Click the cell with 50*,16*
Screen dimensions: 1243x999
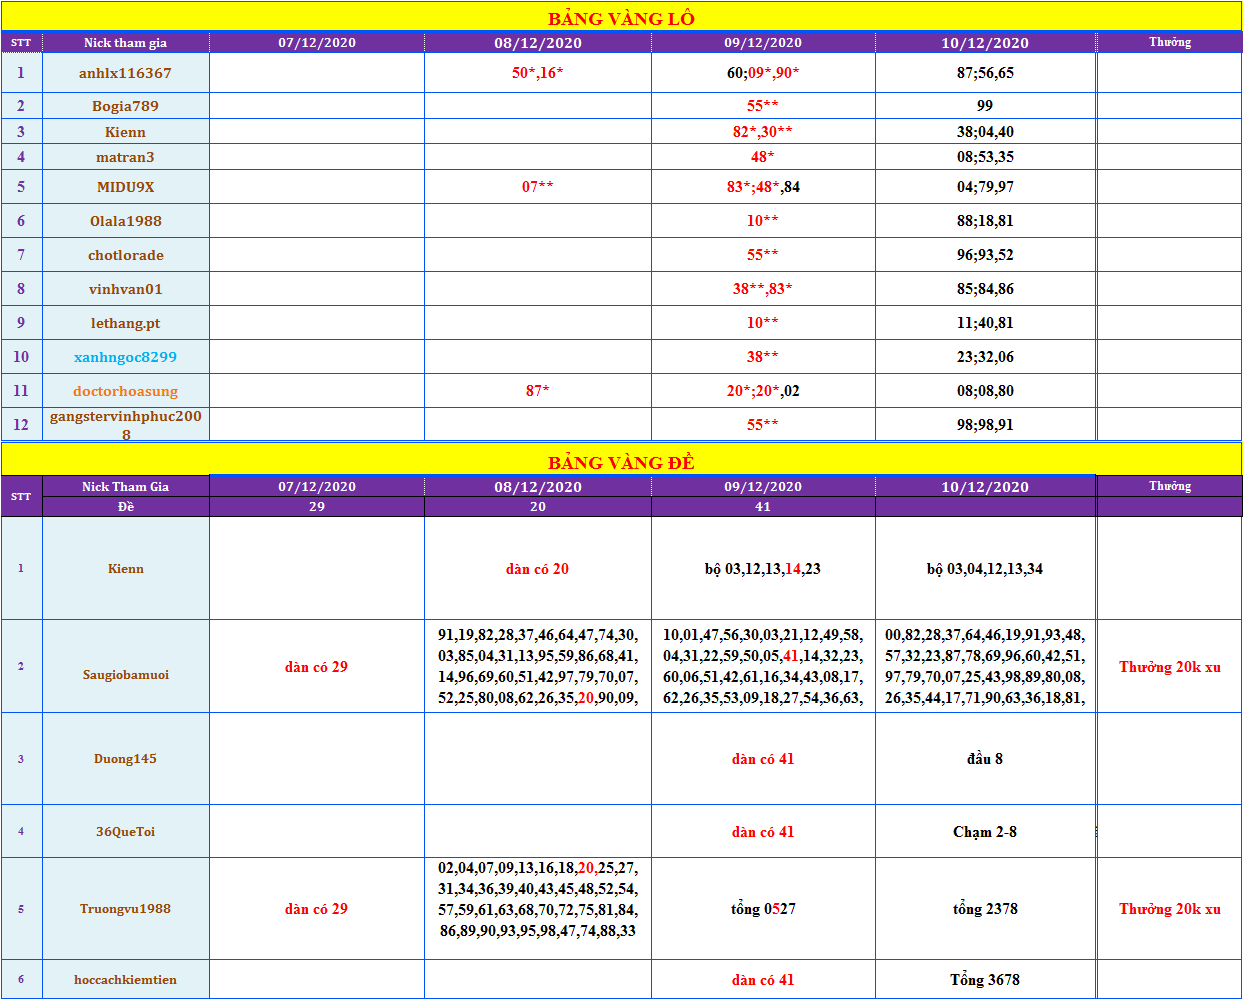(x=538, y=72)
